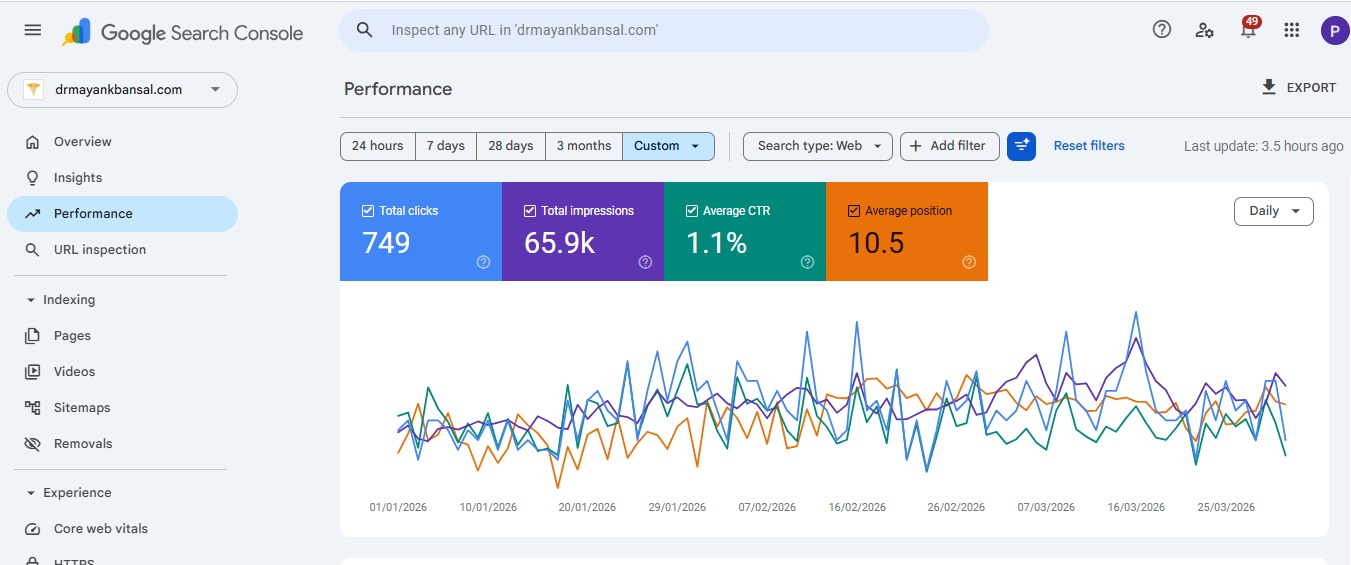The width and height of the screenshot is (1351, 565).
Task: Click the Core web vitals gauge icon
Action: 33,529
